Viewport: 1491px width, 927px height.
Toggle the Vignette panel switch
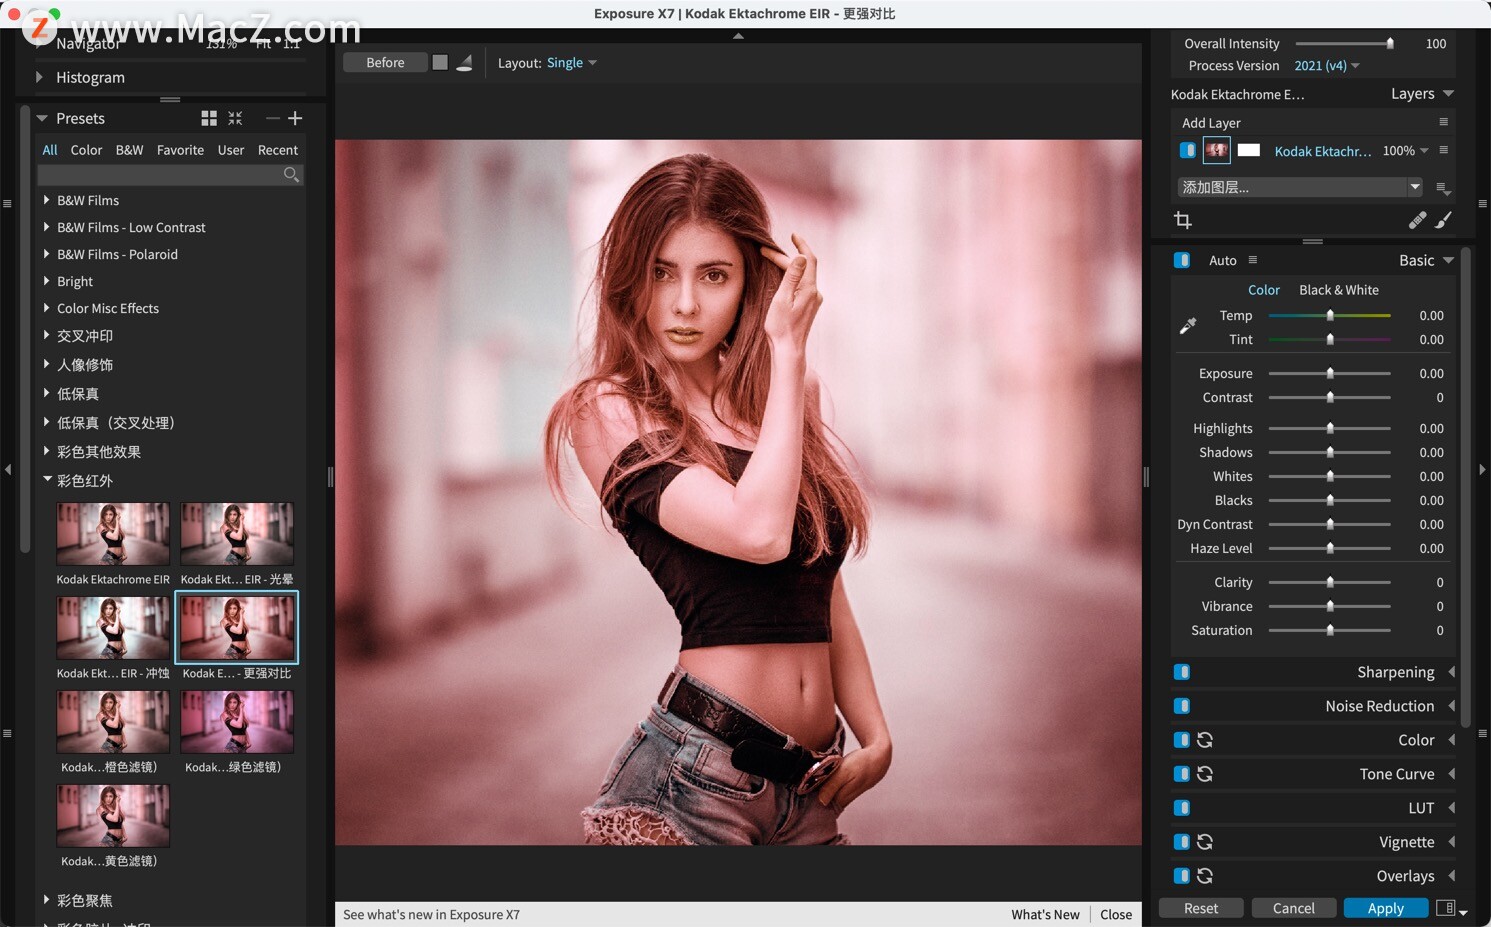(1182, 842)
